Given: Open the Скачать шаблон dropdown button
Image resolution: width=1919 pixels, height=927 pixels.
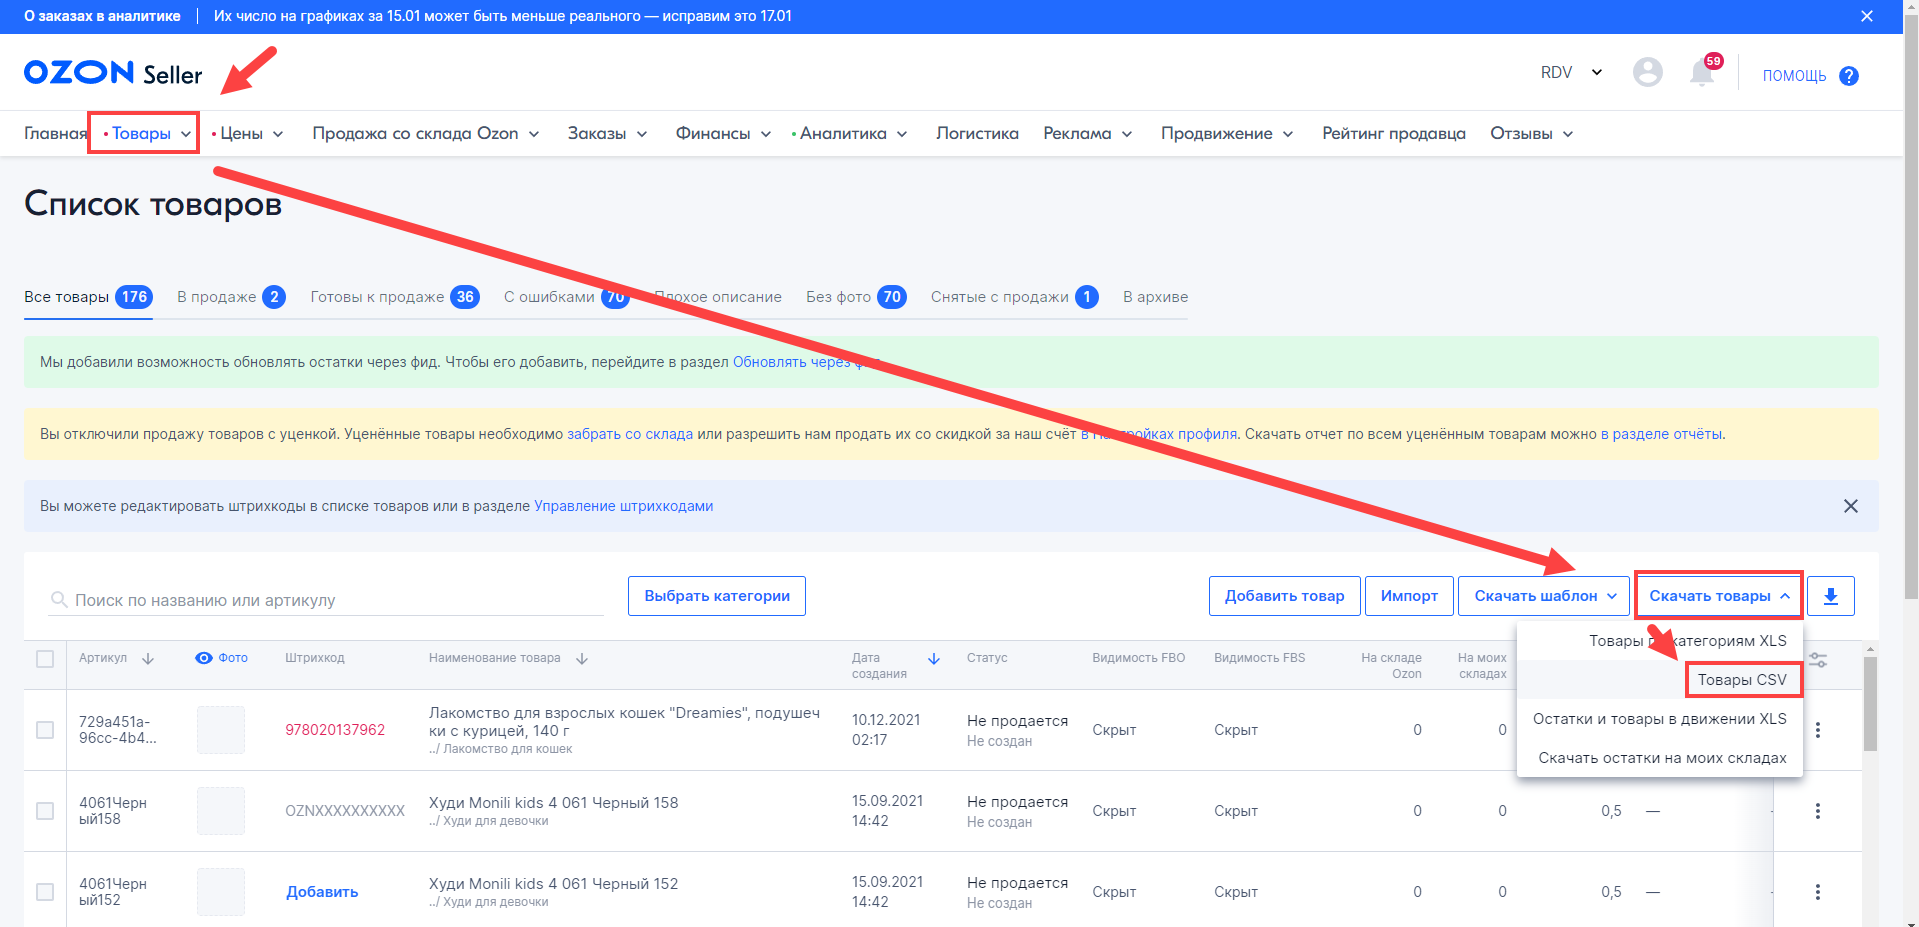Looking at the screenshot, I should [x=1545, y=596].
